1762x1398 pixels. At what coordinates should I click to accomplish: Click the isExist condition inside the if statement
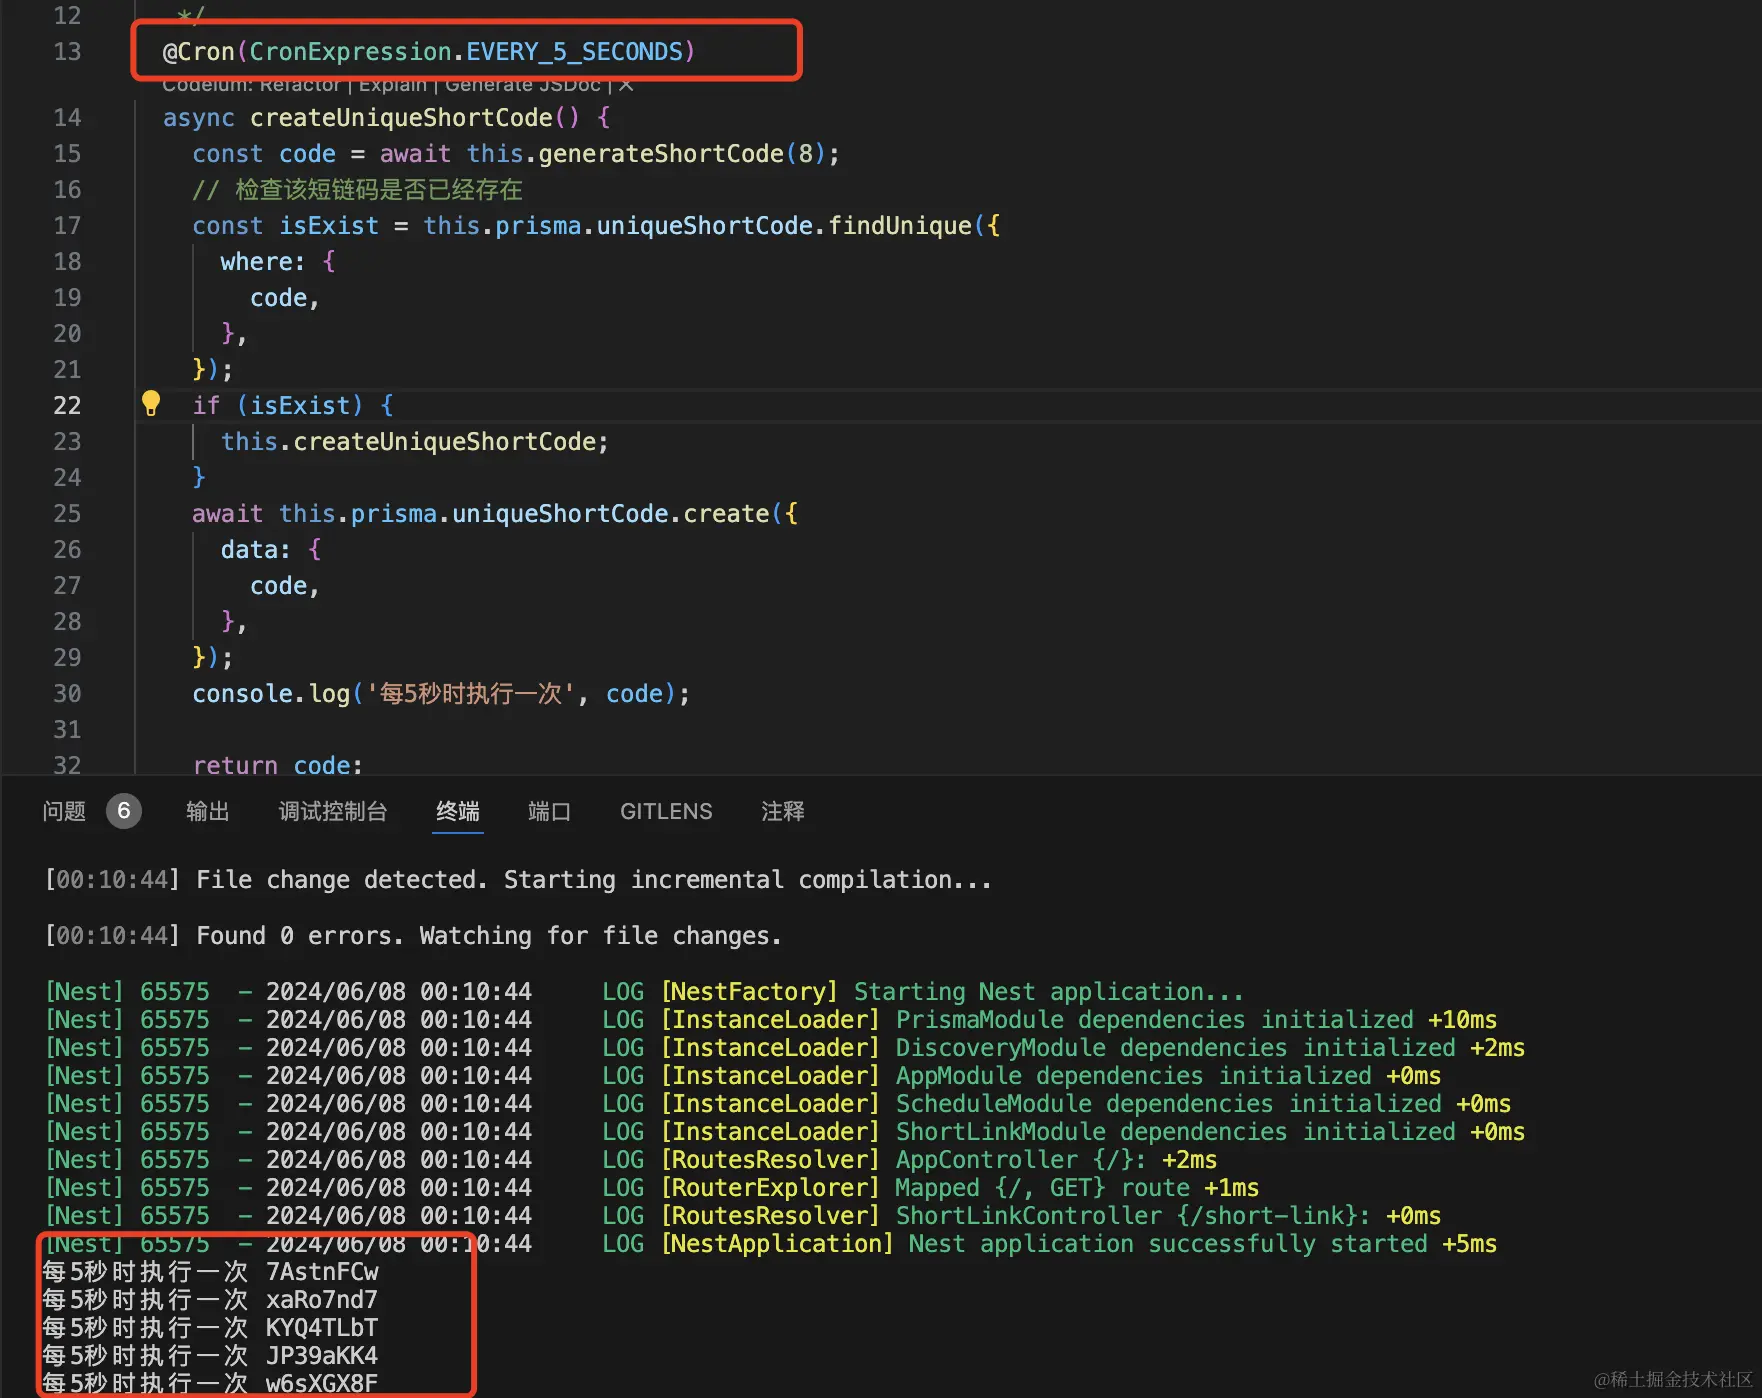(x=300, y=406)
